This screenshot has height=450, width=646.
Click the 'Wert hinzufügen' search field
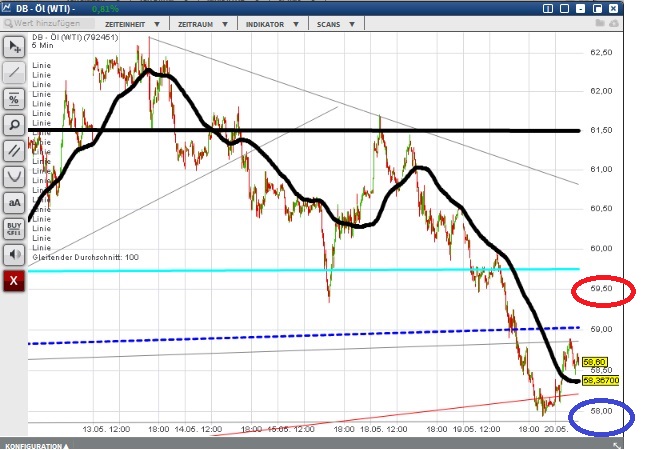(48, 23)
